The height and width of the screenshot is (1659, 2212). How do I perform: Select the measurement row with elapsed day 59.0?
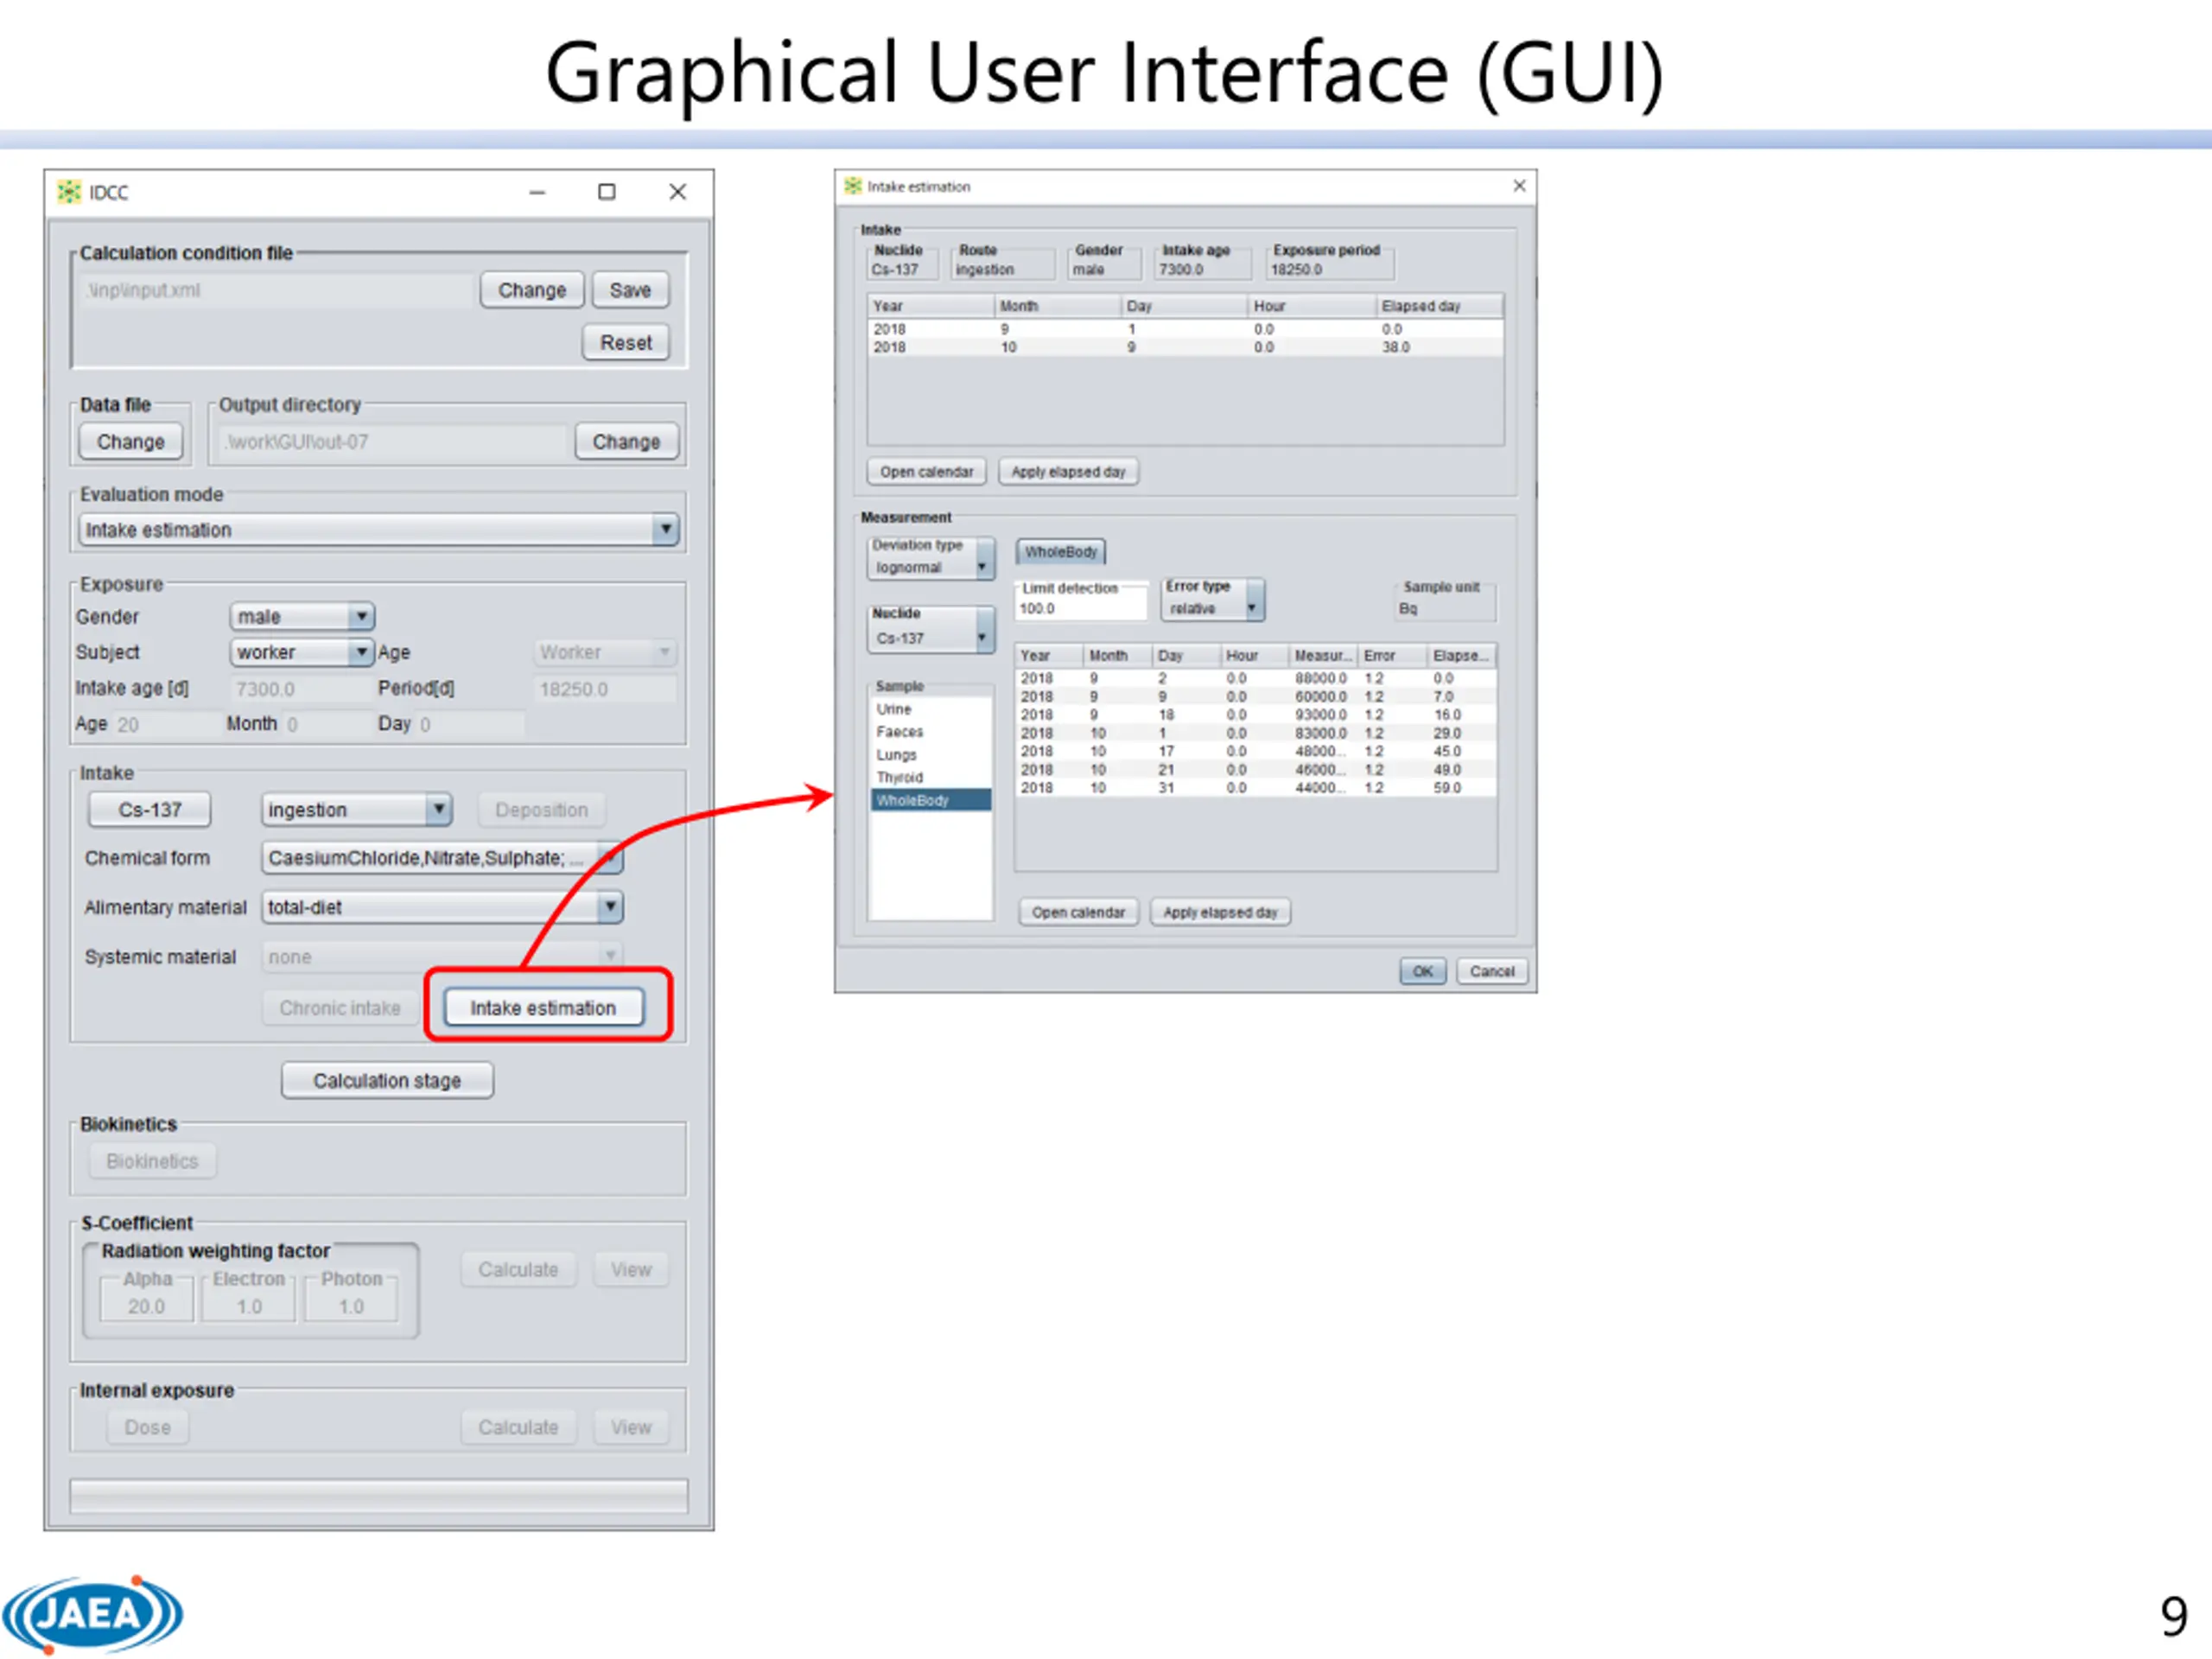tap(1256, 788)
